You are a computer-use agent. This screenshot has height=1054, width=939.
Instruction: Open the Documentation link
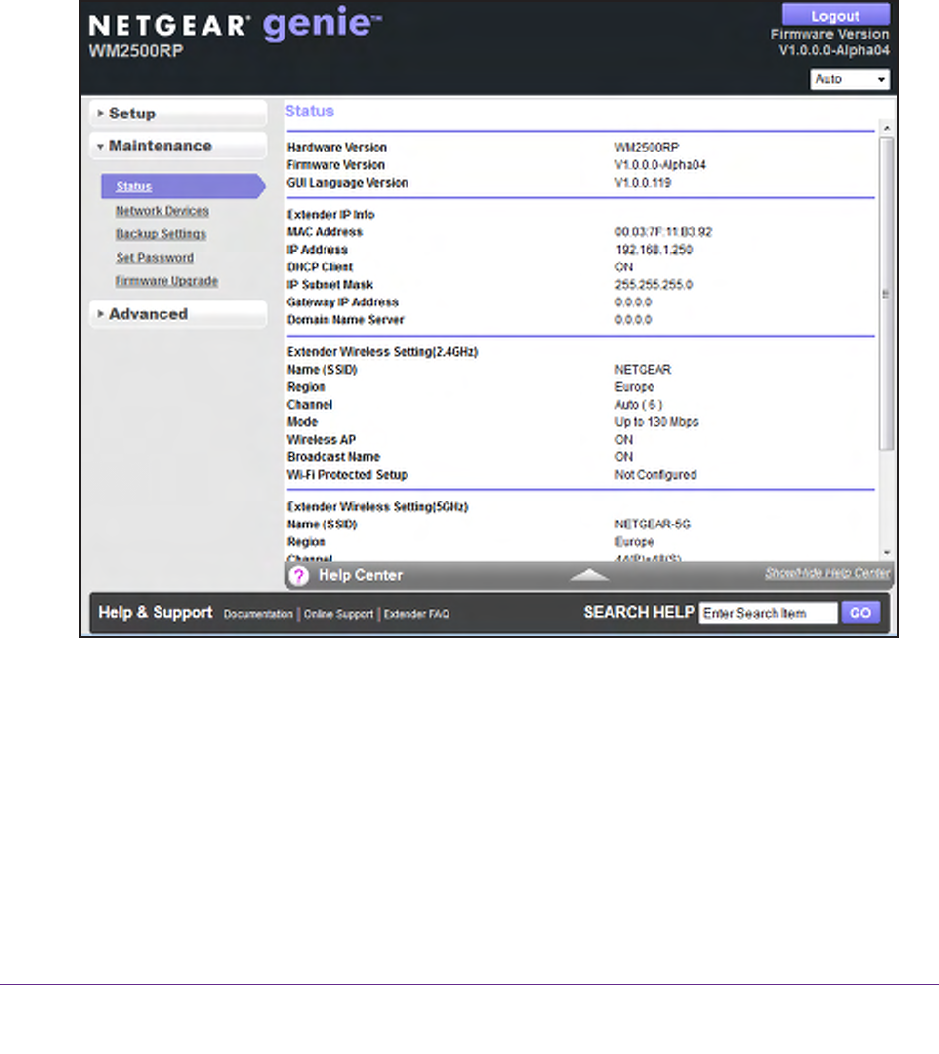[x=258, y=614]
